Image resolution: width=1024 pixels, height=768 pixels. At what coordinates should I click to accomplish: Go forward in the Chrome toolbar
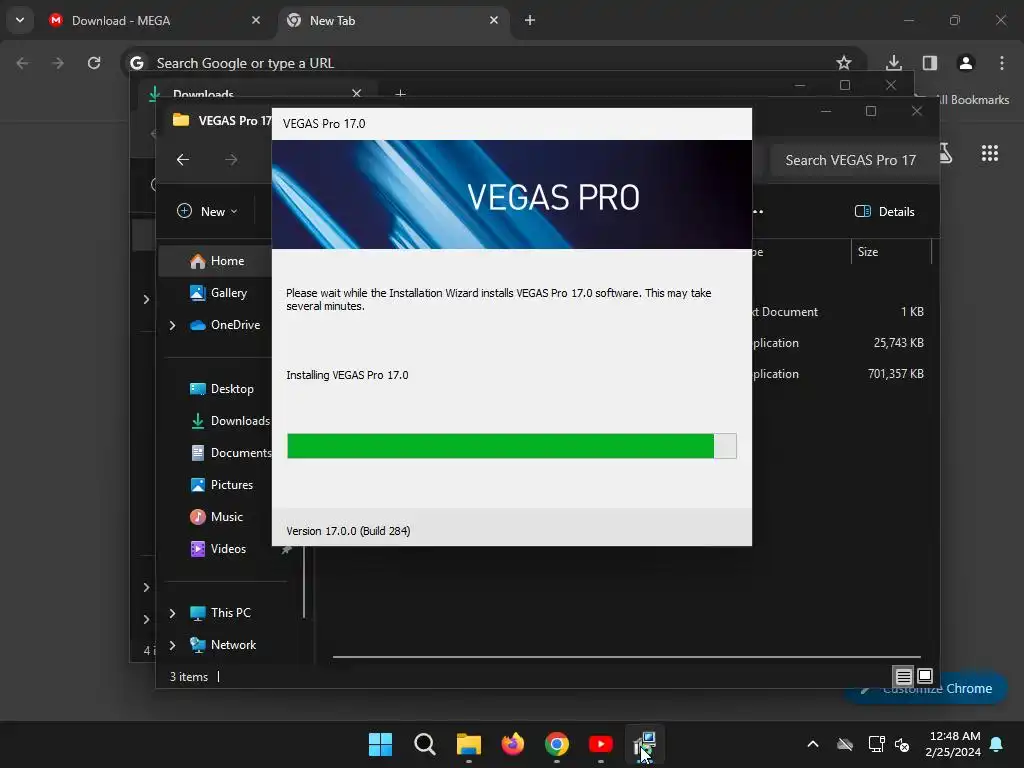click(58, 63)
